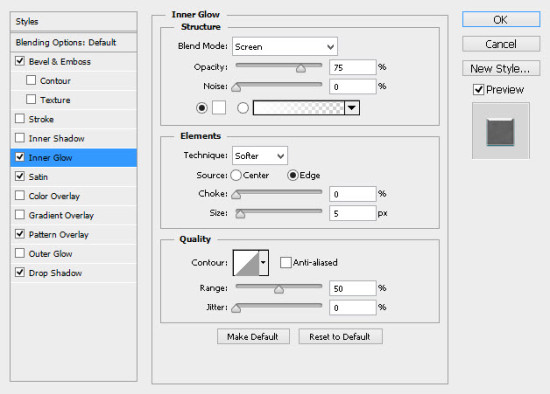Click the style preview thumbnail

pyautogui.click(x=501, y=131)
